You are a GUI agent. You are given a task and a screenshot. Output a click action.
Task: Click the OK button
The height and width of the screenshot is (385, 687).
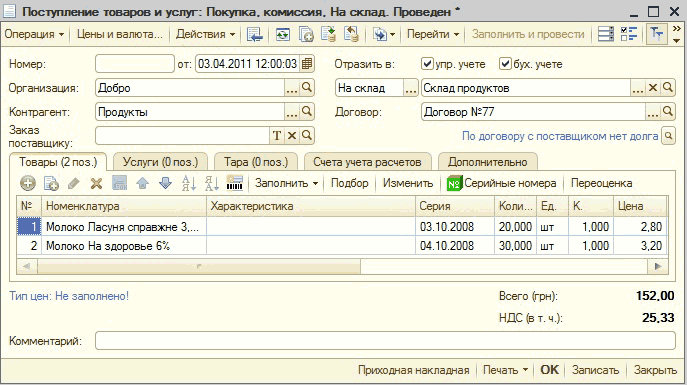coord(549,370)
